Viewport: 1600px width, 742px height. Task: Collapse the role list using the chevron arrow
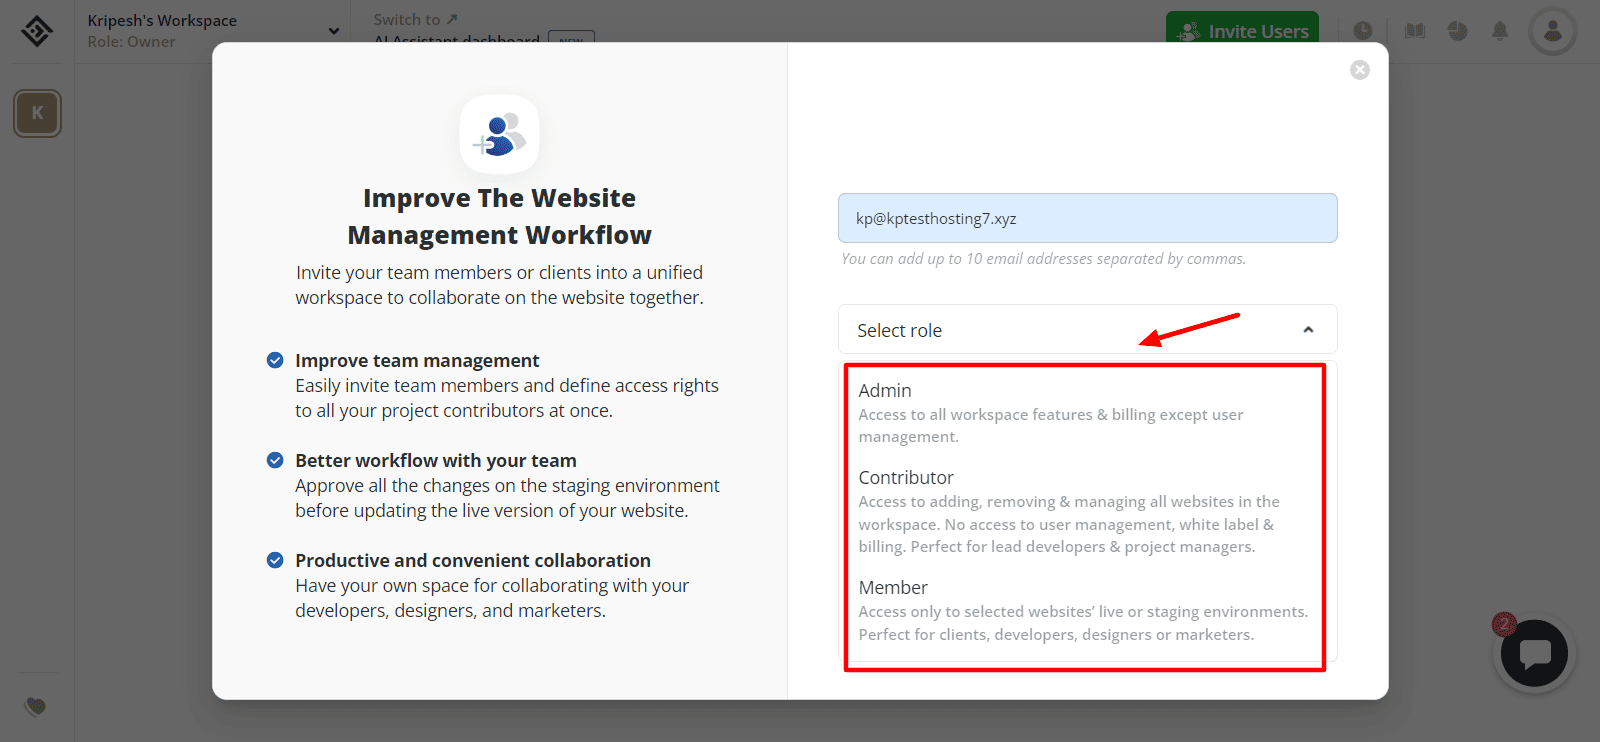(x=1308, y=330)
